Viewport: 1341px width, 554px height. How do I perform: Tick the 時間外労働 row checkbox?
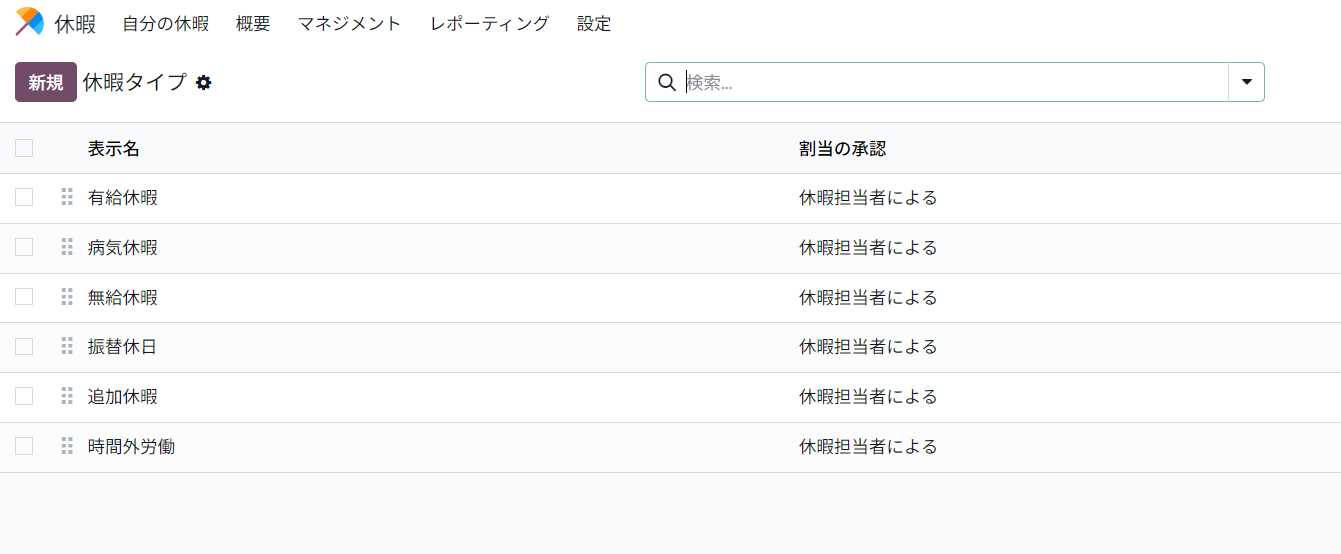tap(24, 447)
